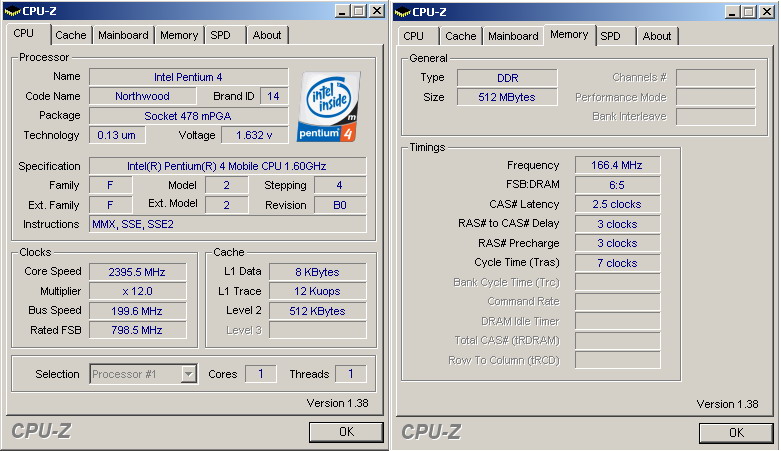Click Core Speed value '2395.5 MHz'
The height and width of the screenshot is (451, 781).
point(137,272)
